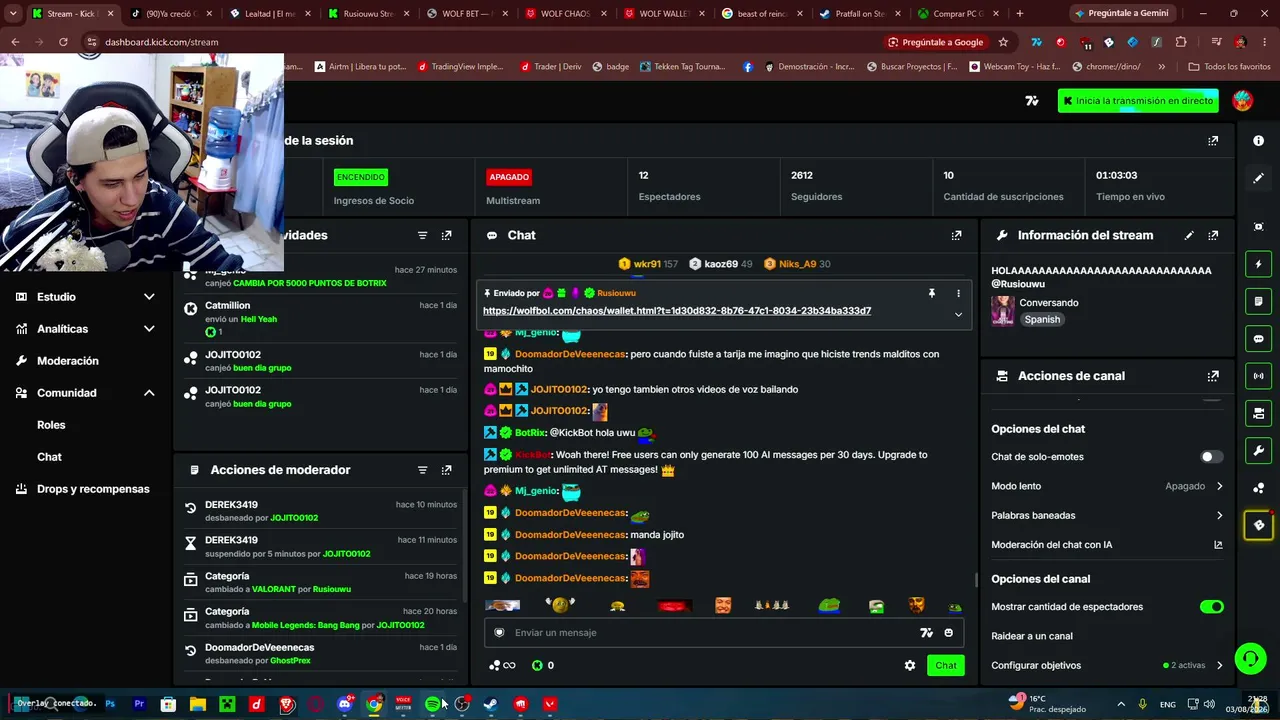Open the green support headset button
The height and width of the screenshot is (720, 1280).
[x=1250, y=658]
